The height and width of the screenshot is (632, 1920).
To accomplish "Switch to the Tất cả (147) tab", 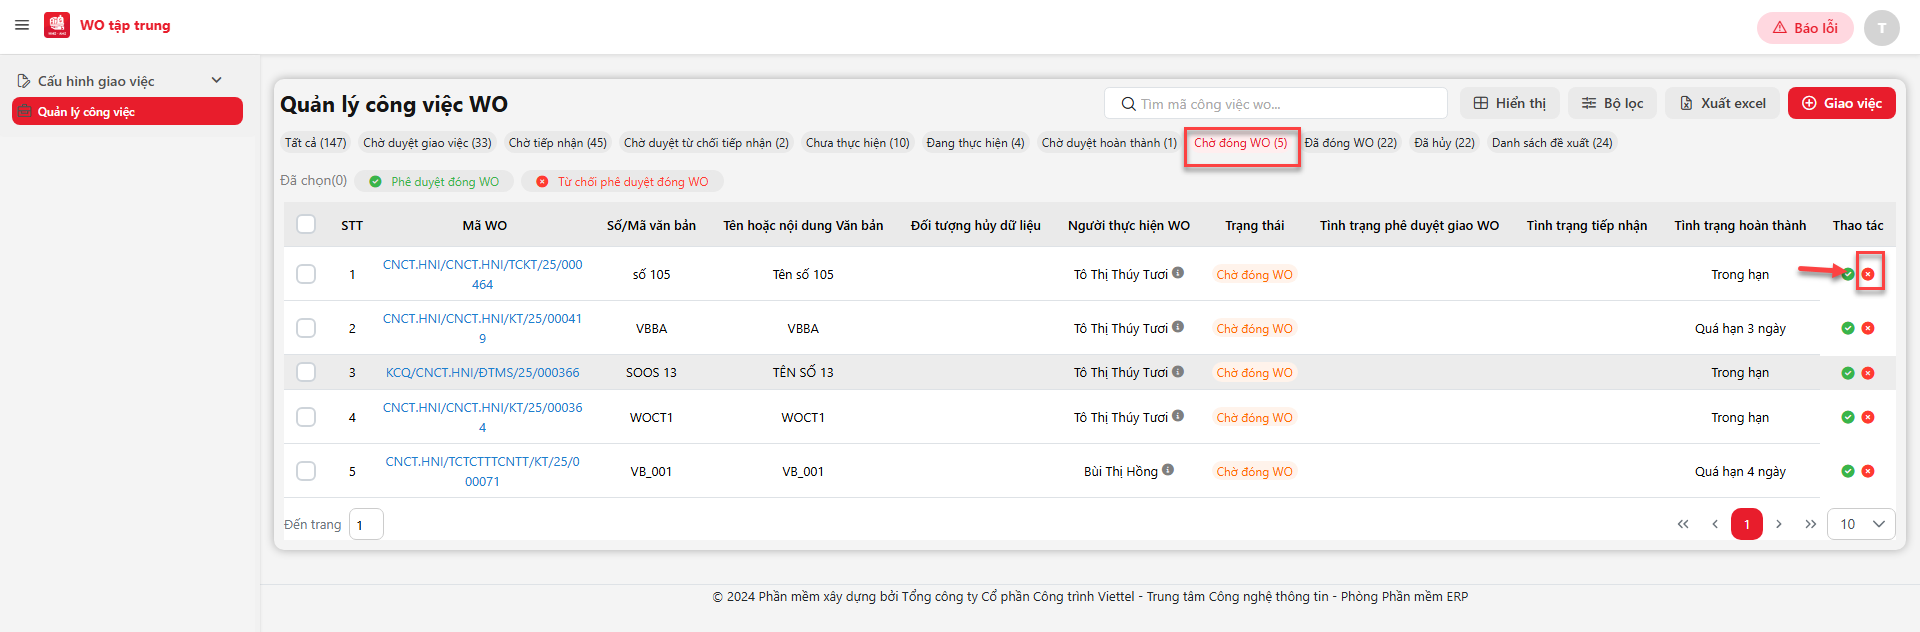I will (315, 143).
